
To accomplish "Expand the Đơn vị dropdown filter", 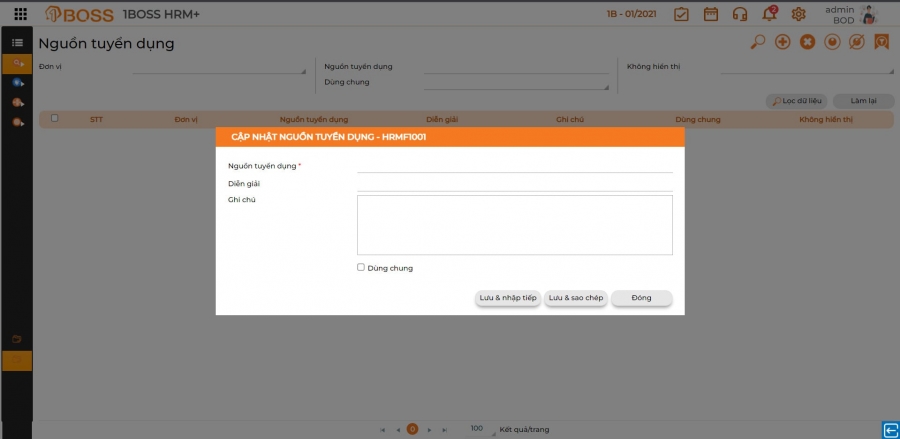I will 219,68.
